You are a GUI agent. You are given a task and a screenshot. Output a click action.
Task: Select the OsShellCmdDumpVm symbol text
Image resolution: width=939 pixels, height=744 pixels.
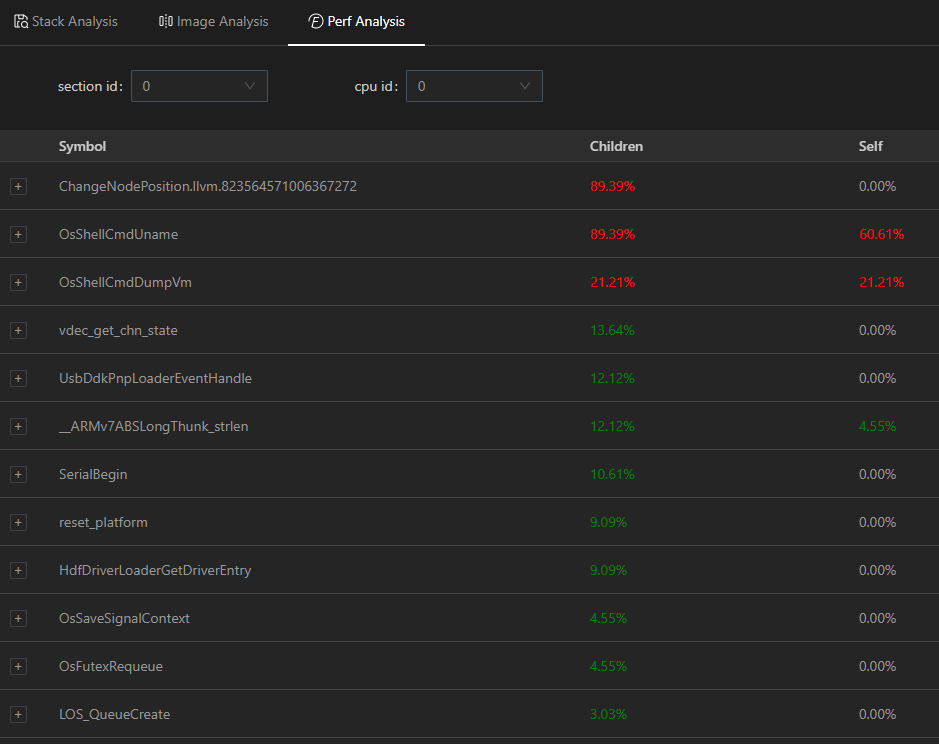[125, 282]
